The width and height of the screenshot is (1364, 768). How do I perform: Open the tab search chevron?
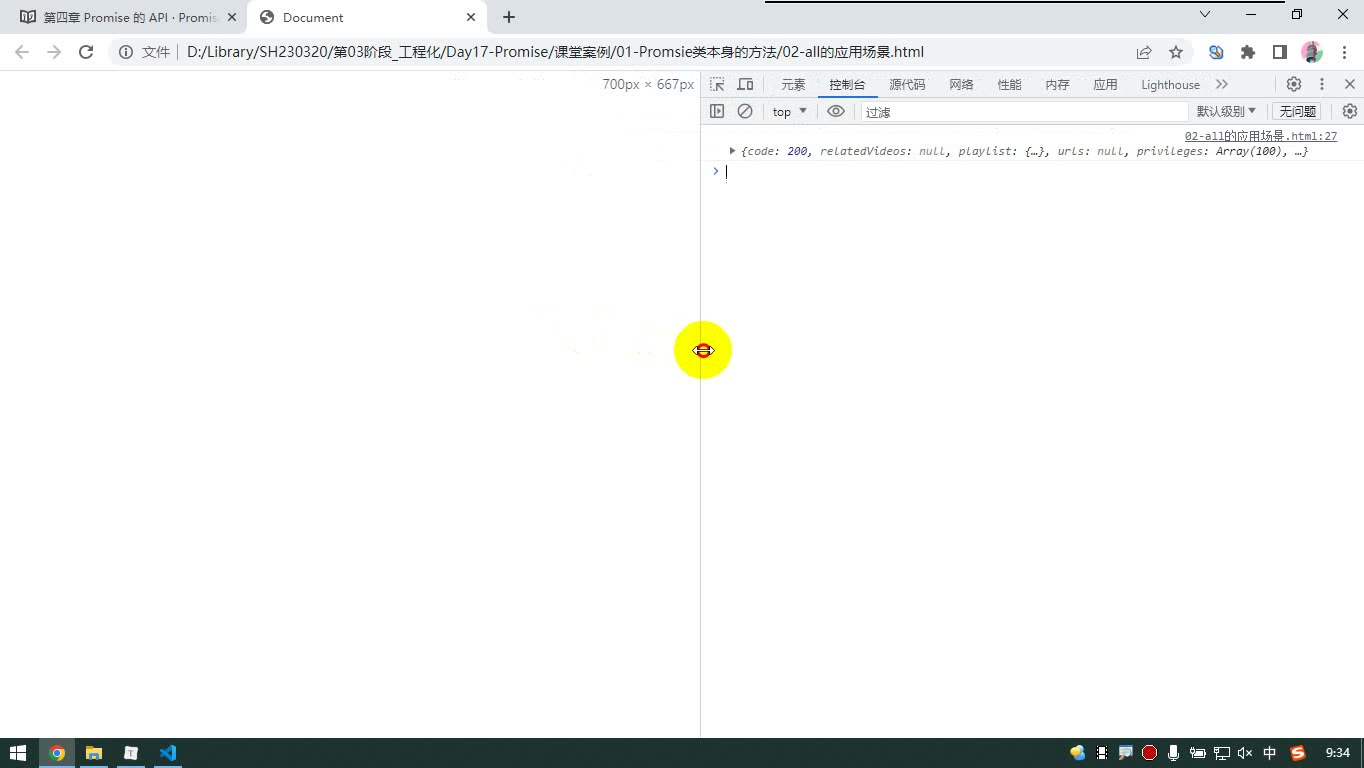pos(1205,14)
